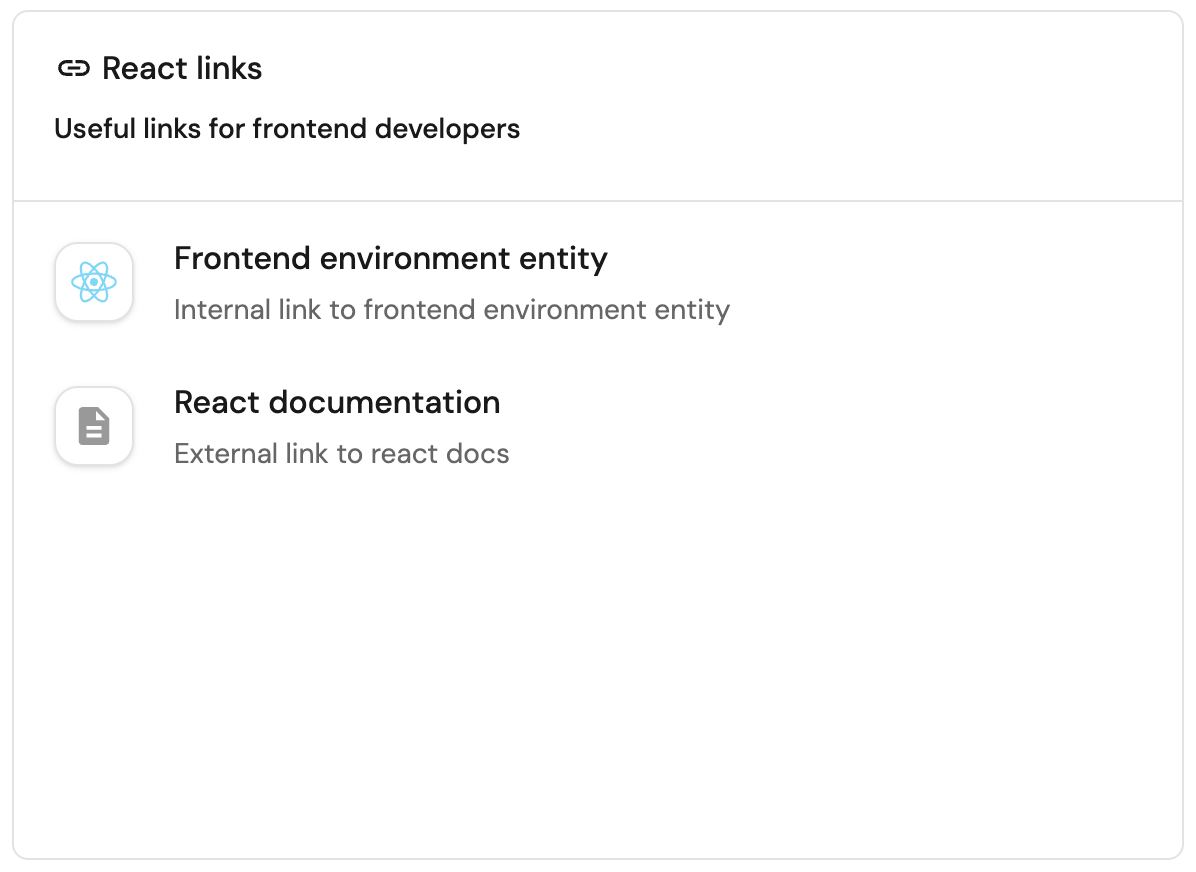Click the gray document file icon
The height and width of the screenshot is (872, 1196).
[94, 427]
